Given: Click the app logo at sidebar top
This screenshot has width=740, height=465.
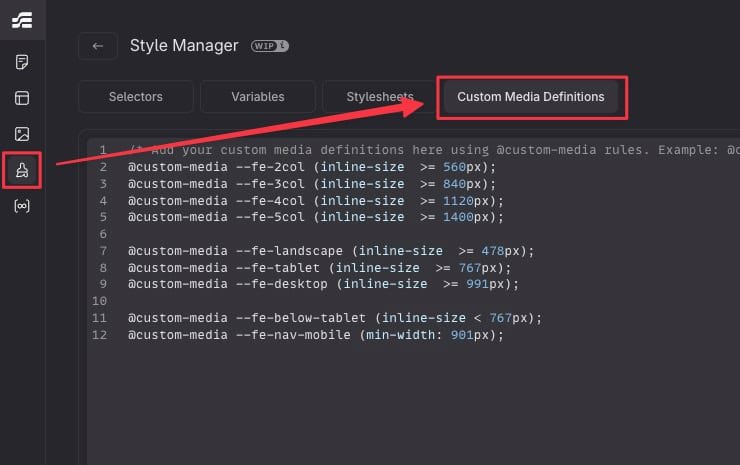Looking at the screenshot, I should tap(22, 20).
